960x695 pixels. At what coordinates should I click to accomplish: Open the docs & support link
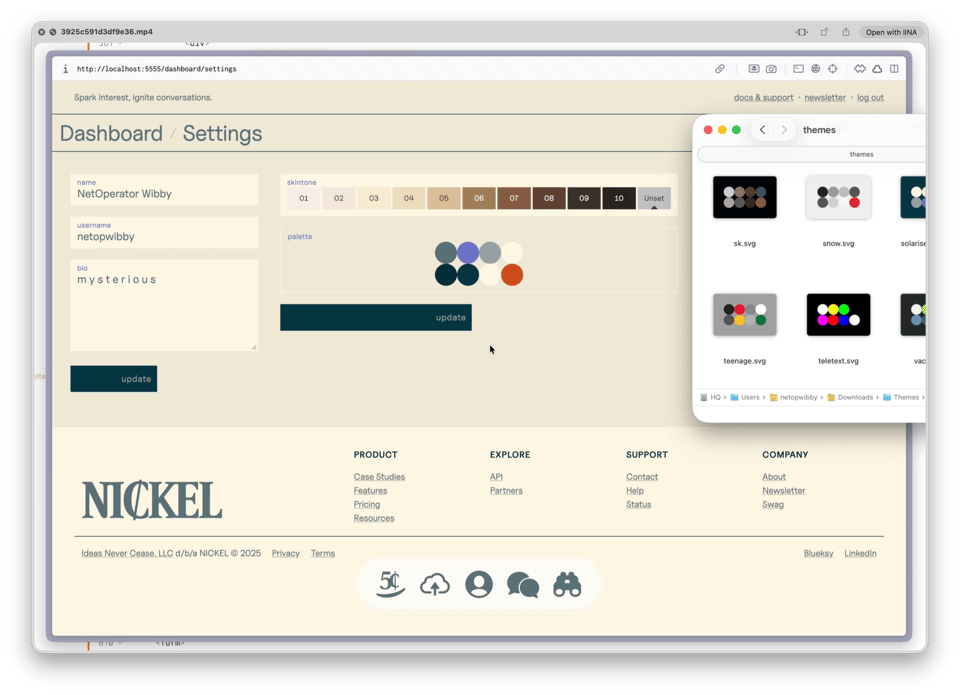coord(763,98)
